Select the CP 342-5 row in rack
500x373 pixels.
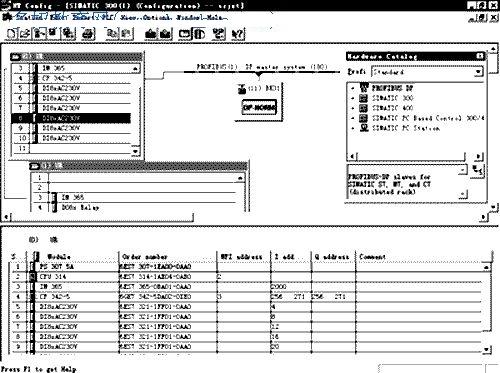[x=71, y=78]
